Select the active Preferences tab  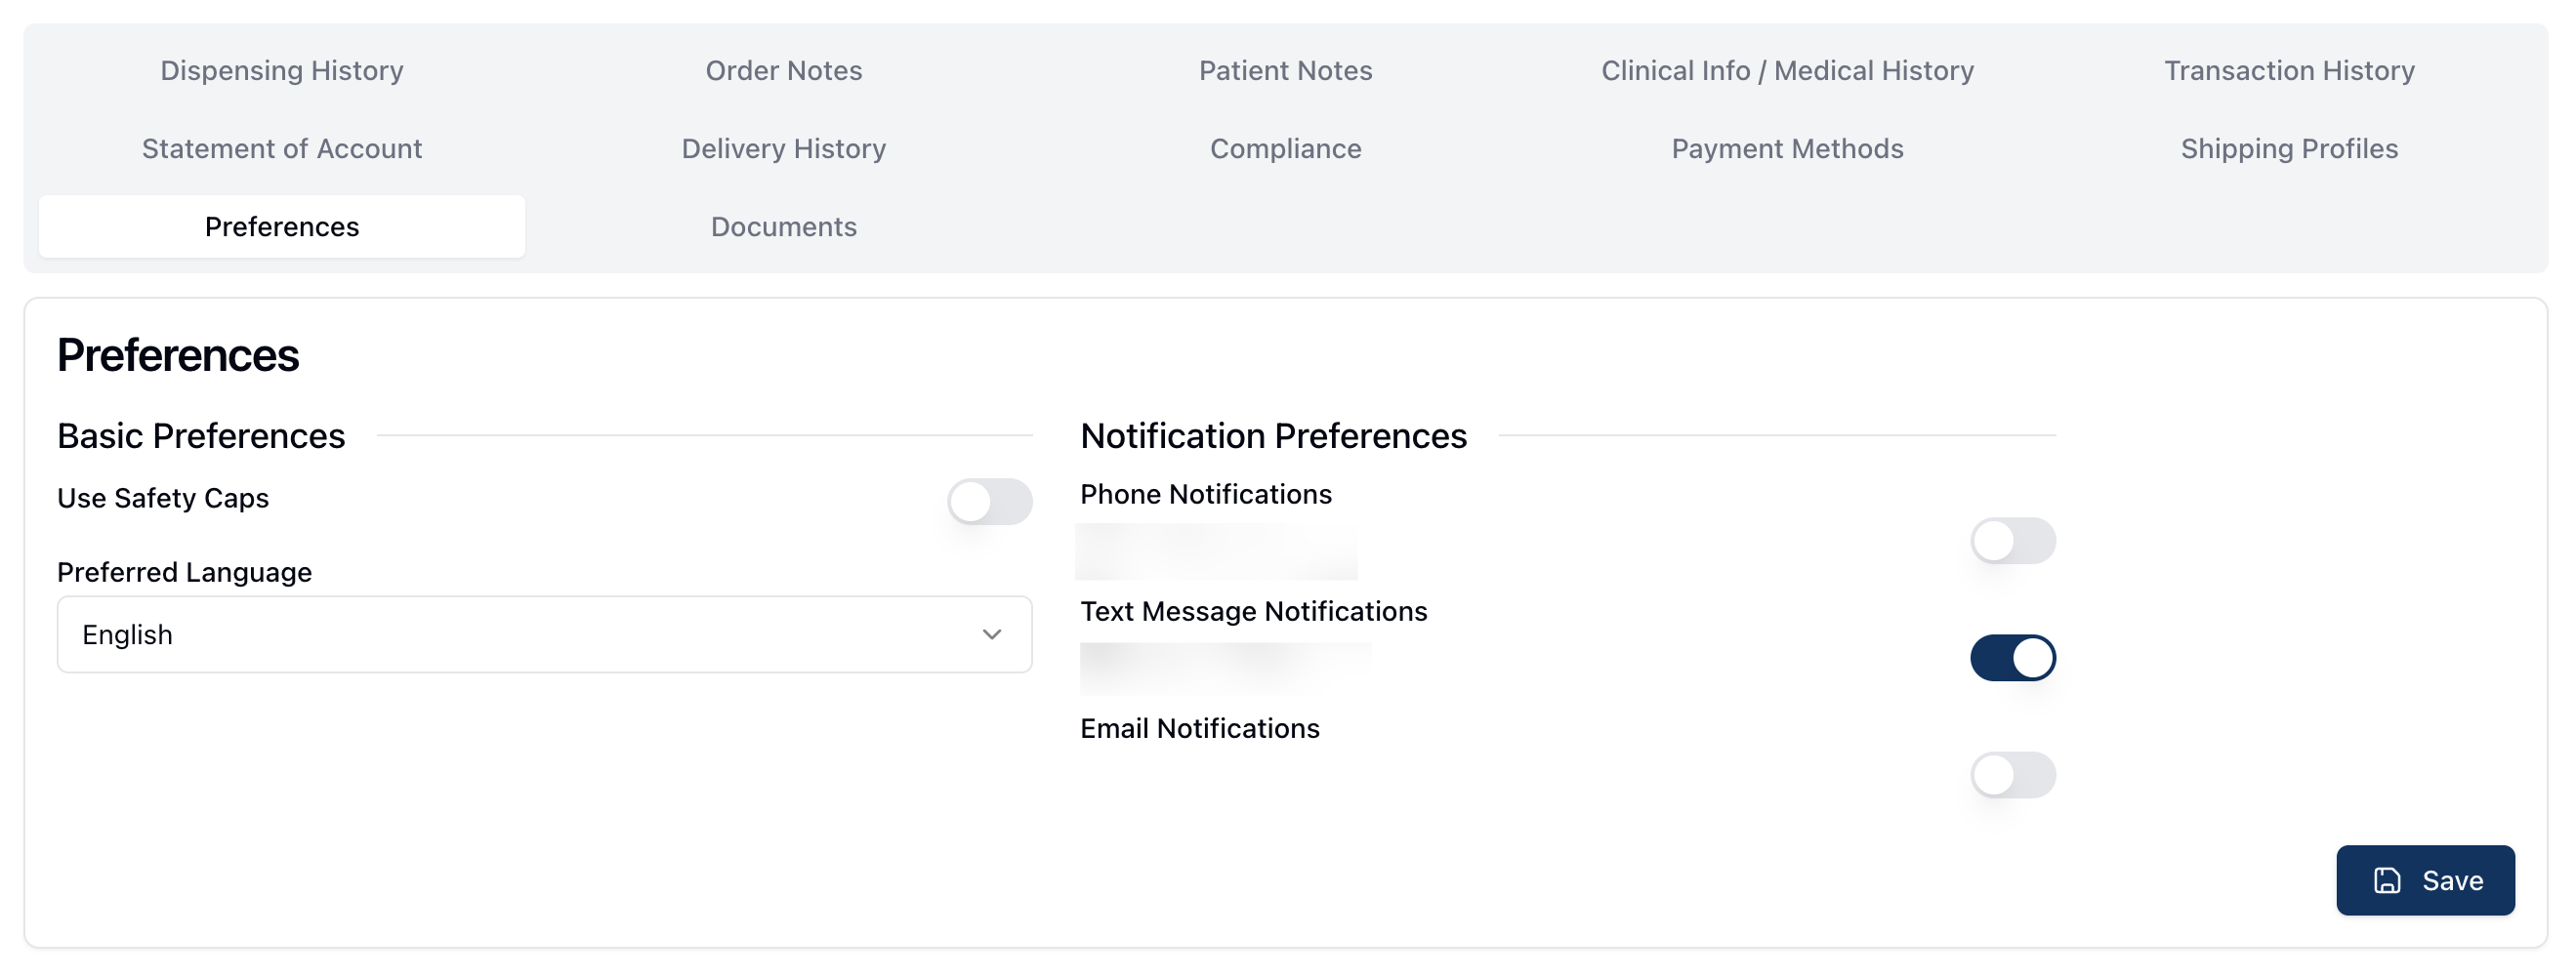pos(282,226)
